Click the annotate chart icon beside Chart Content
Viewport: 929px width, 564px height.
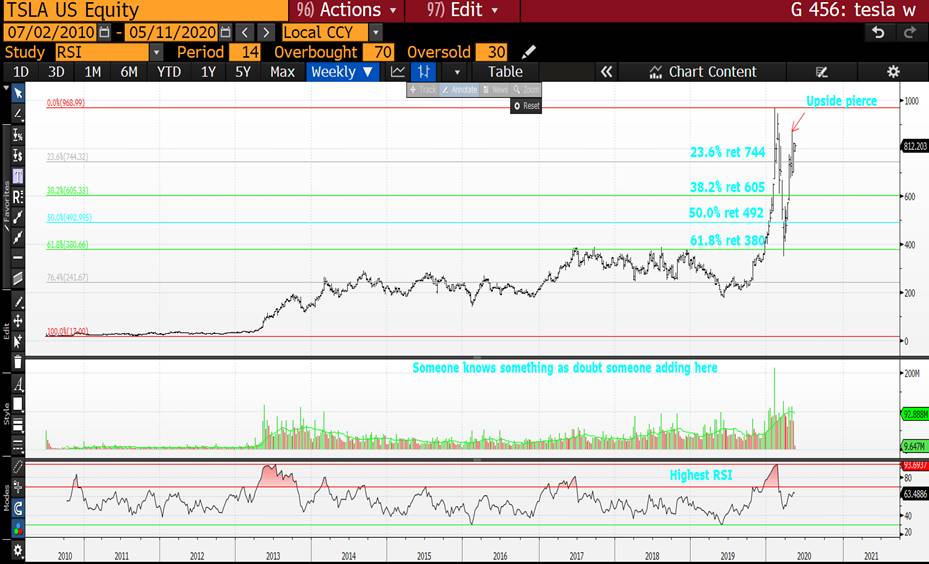coord(821,72)
